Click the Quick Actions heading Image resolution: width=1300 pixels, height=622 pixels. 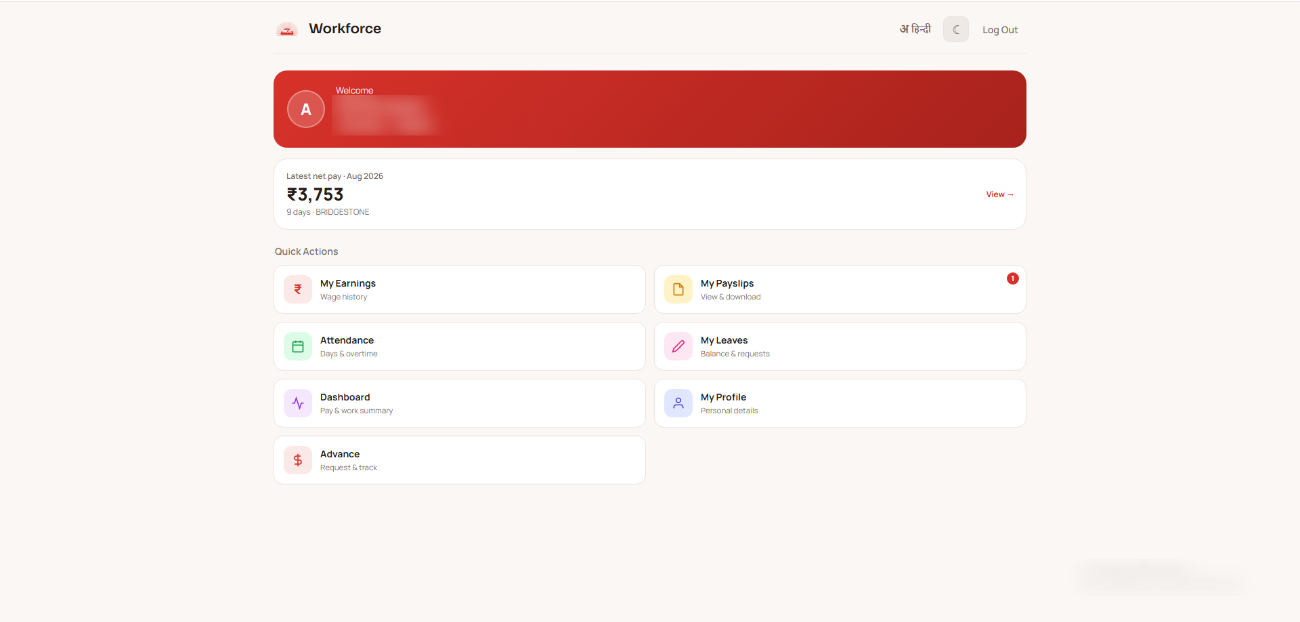[x=306, y=251]
